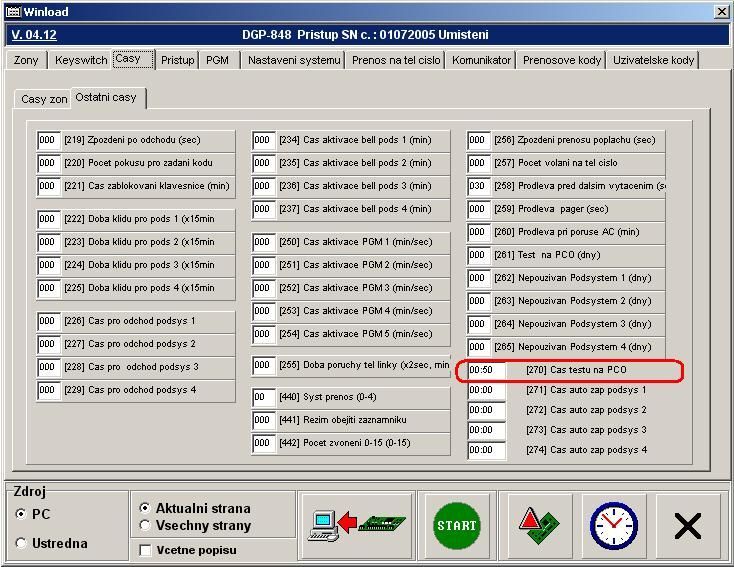
Task: Open the Uzivatelske kody tab
Action: click(653, 60)
